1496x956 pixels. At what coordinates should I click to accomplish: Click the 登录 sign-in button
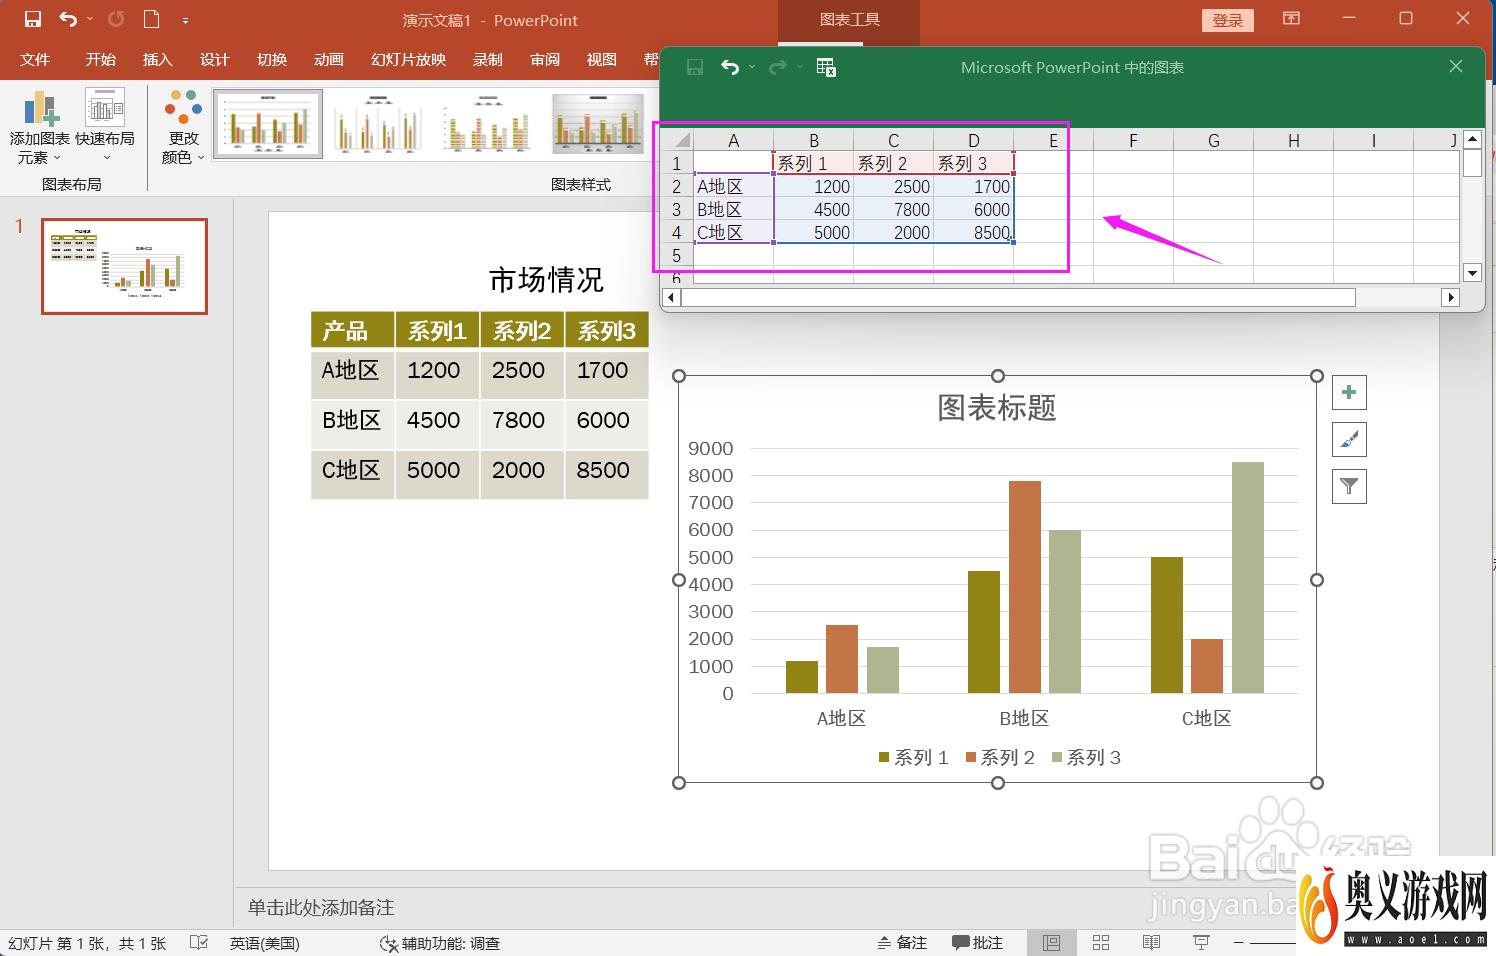click(1227, 20)
